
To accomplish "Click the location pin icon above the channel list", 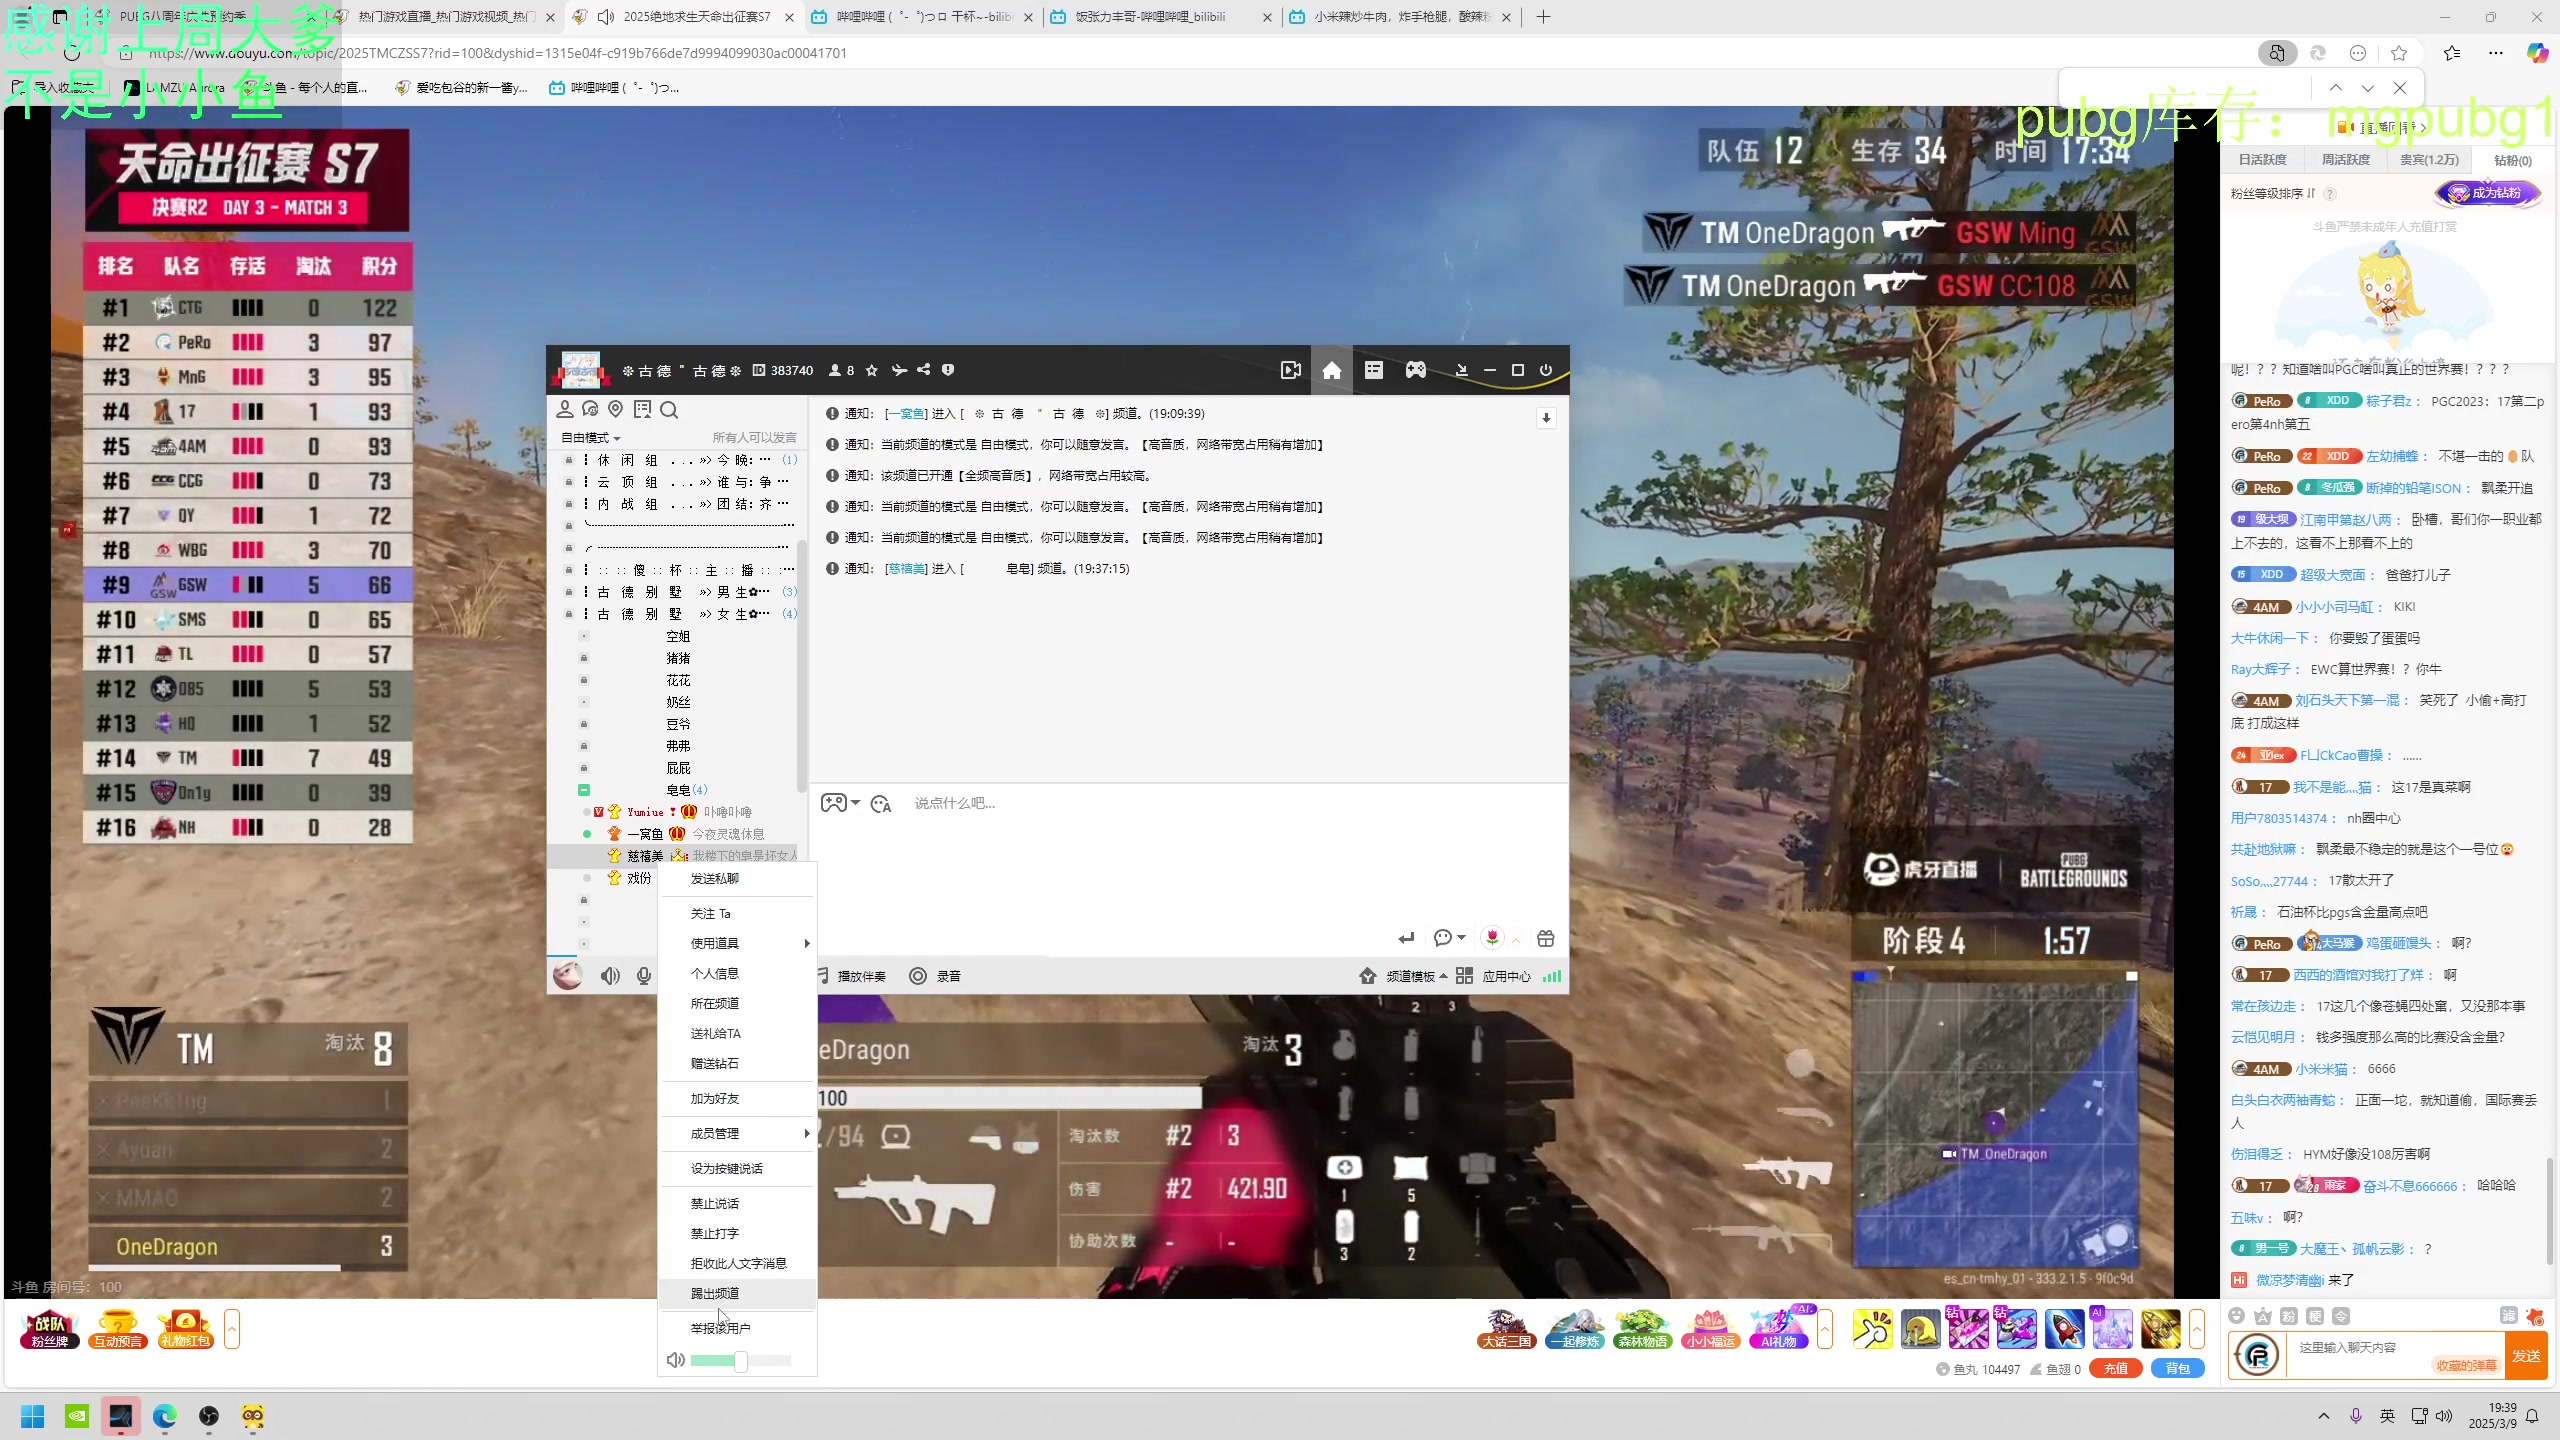I will [616, 410].
